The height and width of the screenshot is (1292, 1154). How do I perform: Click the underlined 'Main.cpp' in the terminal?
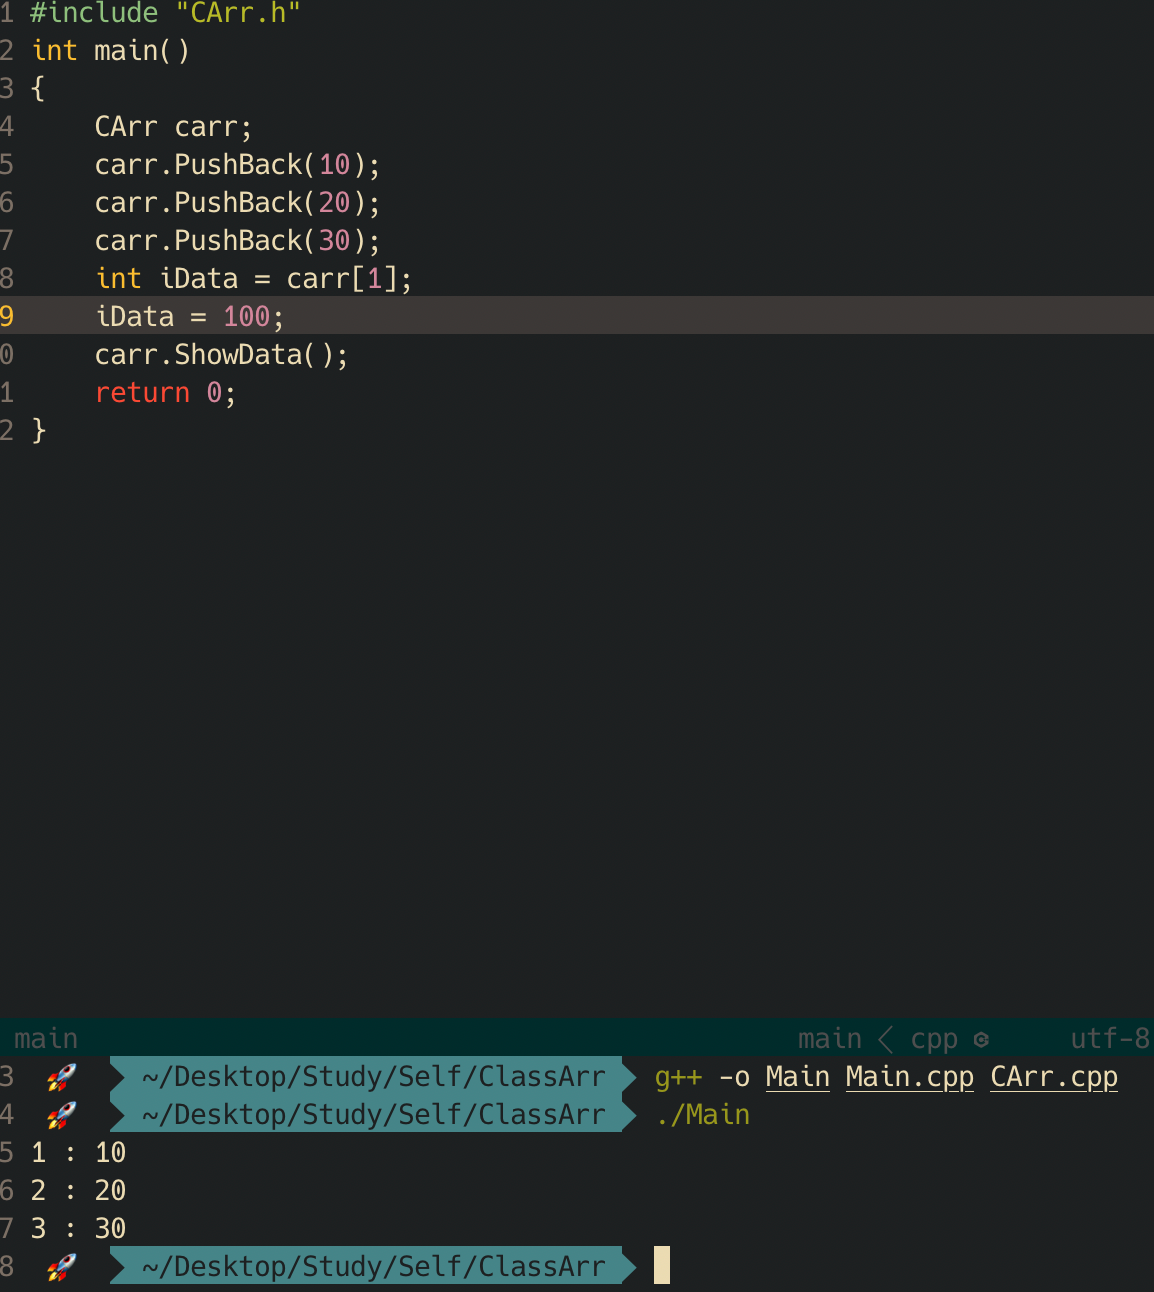(910, 1078)
